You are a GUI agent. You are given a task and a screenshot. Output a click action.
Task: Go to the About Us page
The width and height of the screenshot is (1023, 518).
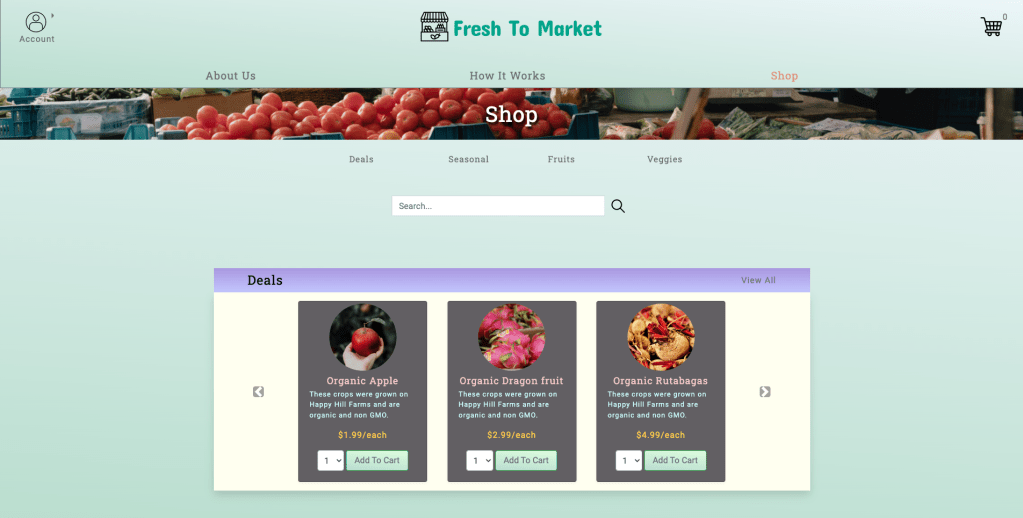[x=230, y=76]
